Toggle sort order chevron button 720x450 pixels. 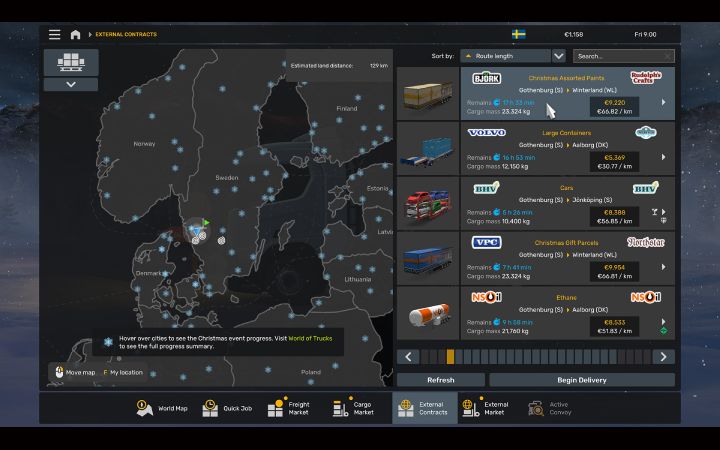tap(559, 56)
